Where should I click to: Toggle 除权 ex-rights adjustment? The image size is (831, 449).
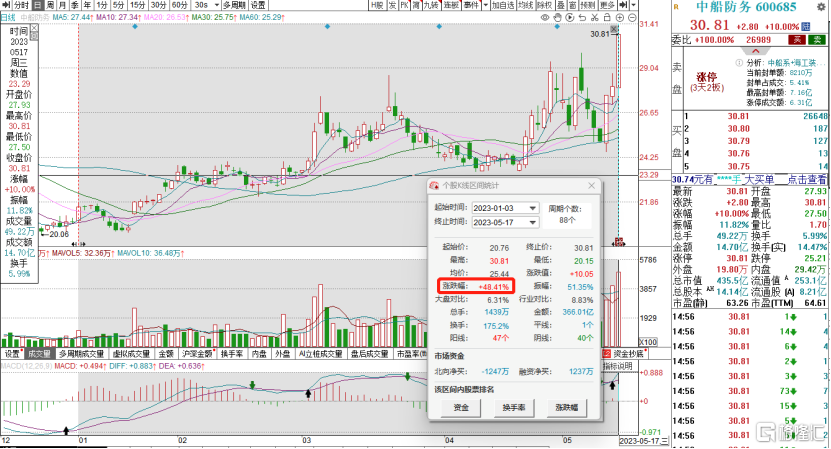click(x=545, y=5)
